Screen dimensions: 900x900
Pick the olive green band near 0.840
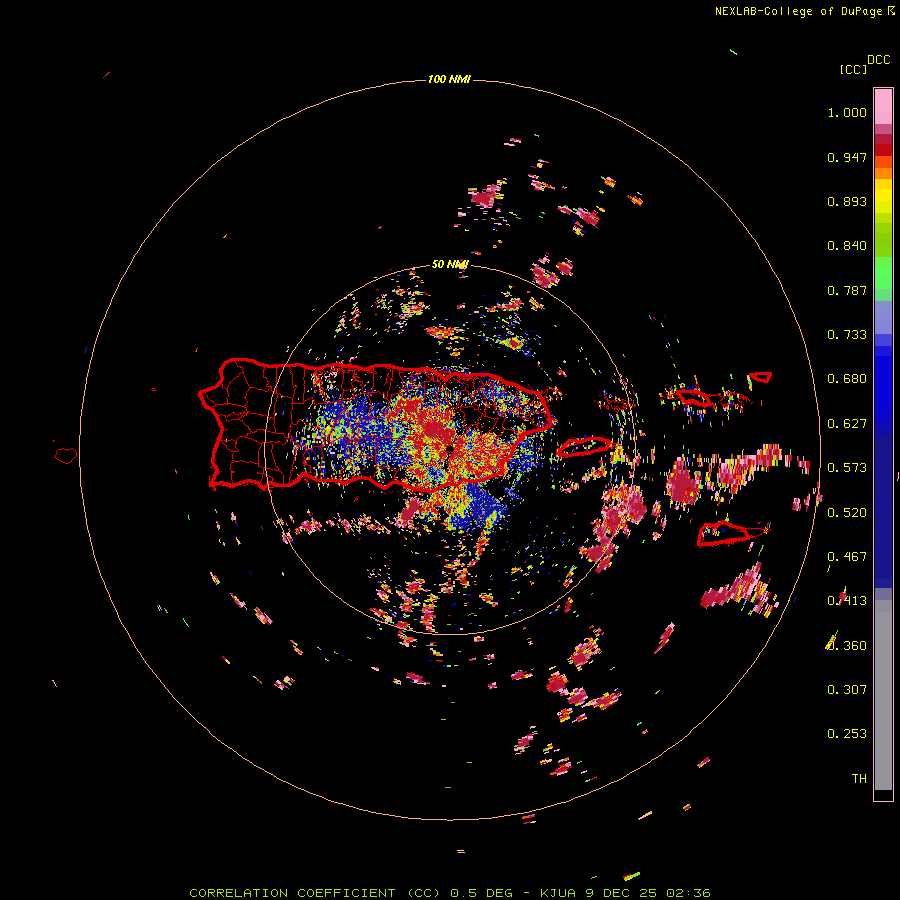click(883, 240)
